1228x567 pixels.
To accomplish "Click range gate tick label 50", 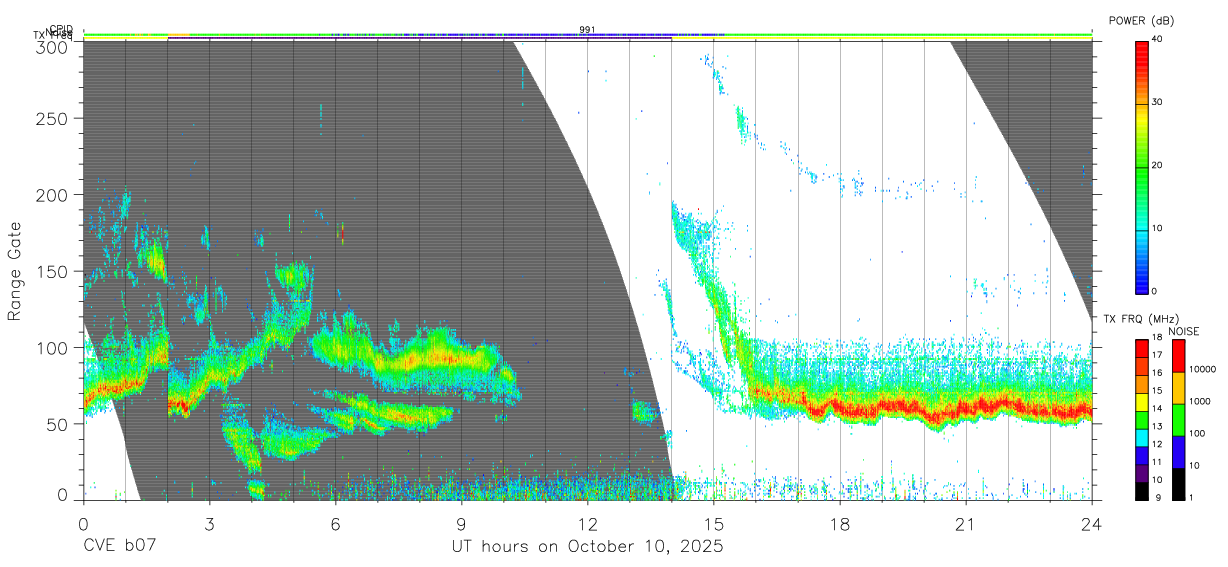I will click(x=59, y=424).
